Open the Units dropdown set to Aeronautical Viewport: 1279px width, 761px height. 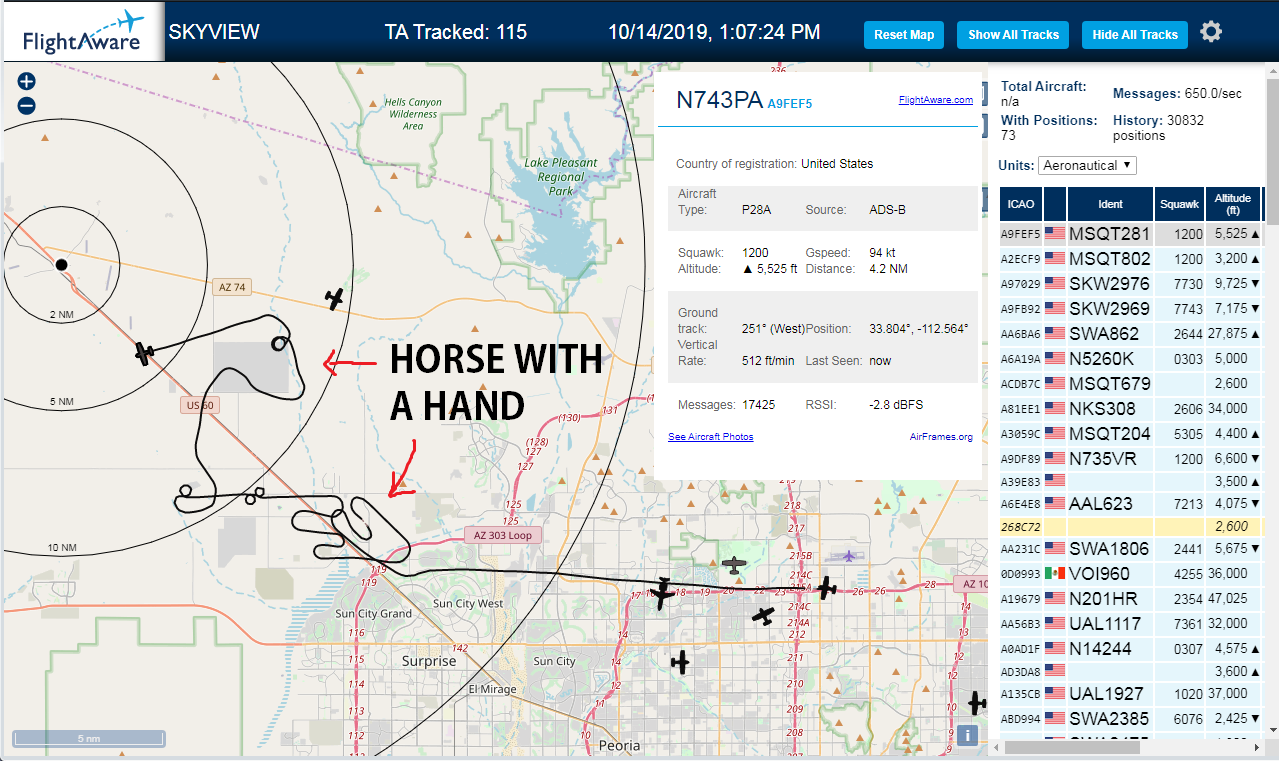(x=1087, y=165)
